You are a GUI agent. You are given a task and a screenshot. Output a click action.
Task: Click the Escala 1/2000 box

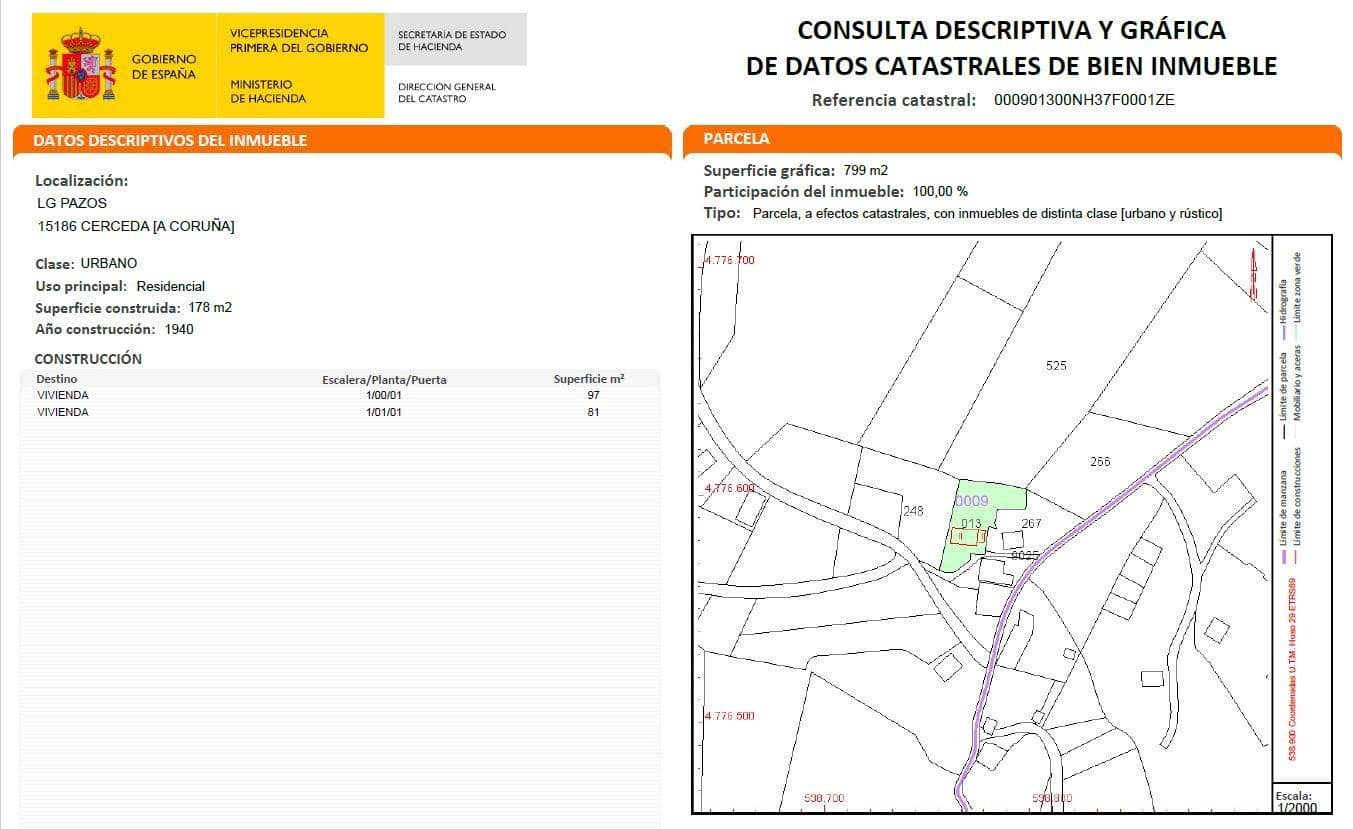tap(1301, 800)
